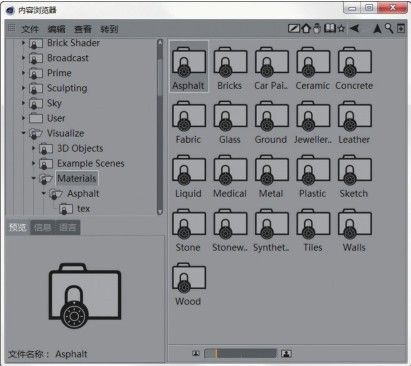Click the home icon in toolbar
The height and width of the screenshot is (366, 411).
(x=306, y=29)
